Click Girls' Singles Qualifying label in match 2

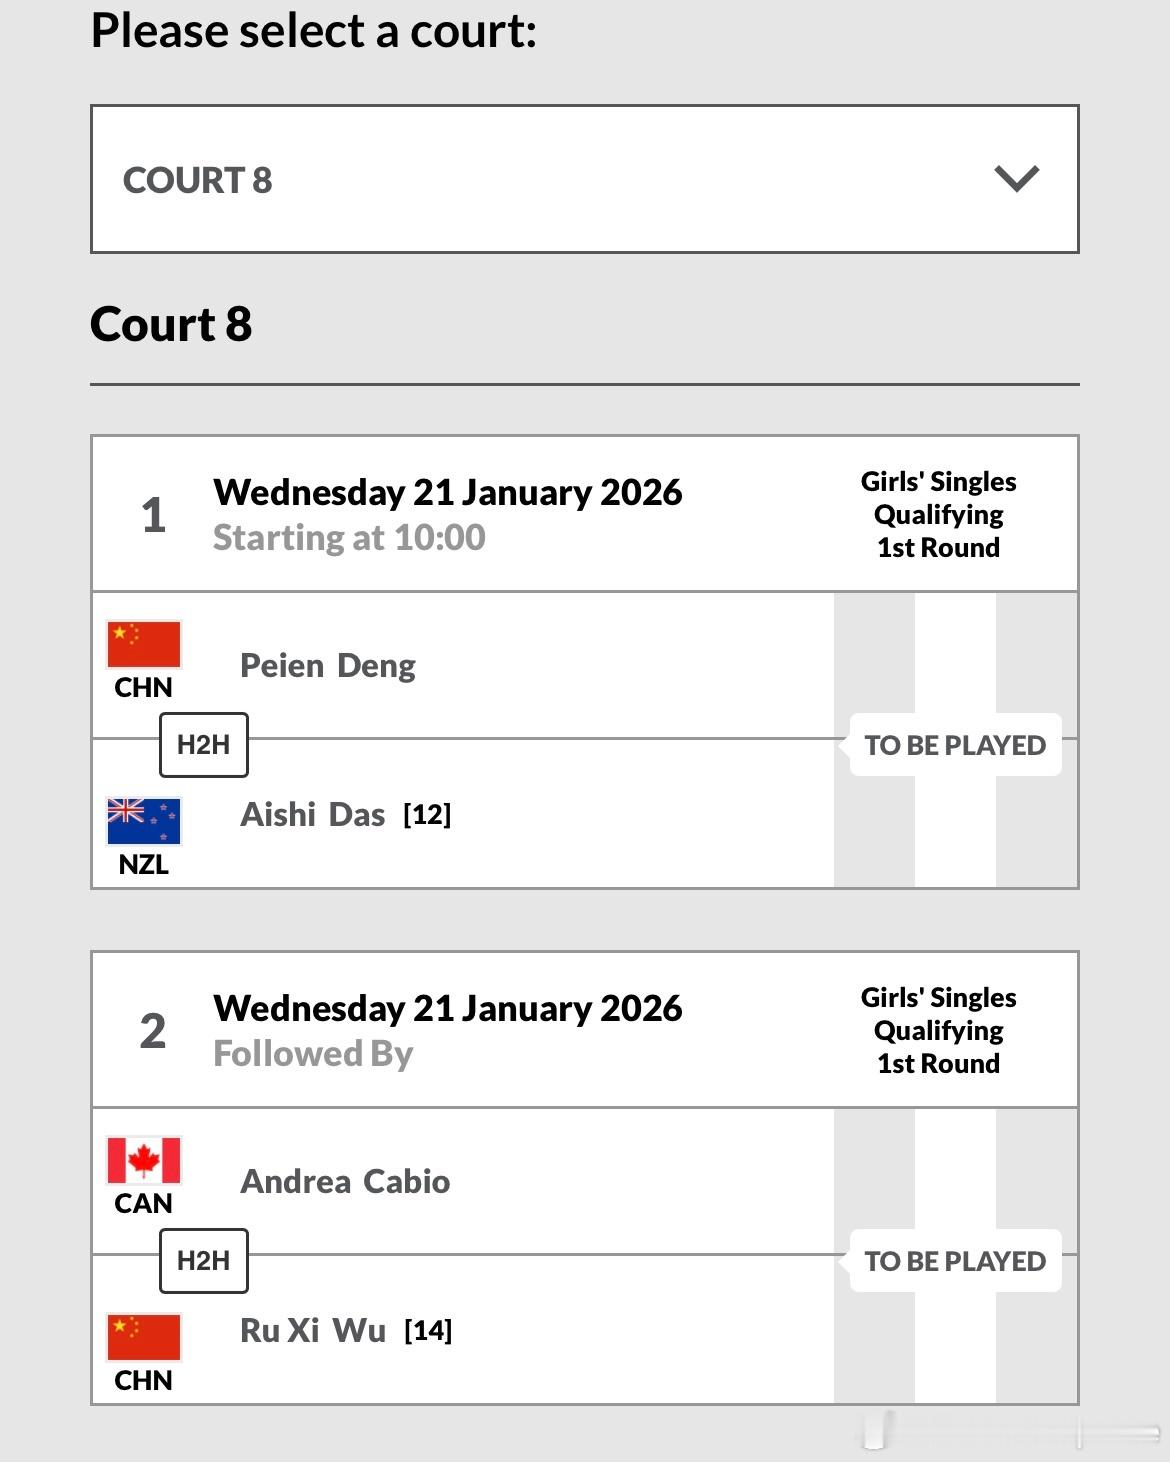[x=938, y=1030]
